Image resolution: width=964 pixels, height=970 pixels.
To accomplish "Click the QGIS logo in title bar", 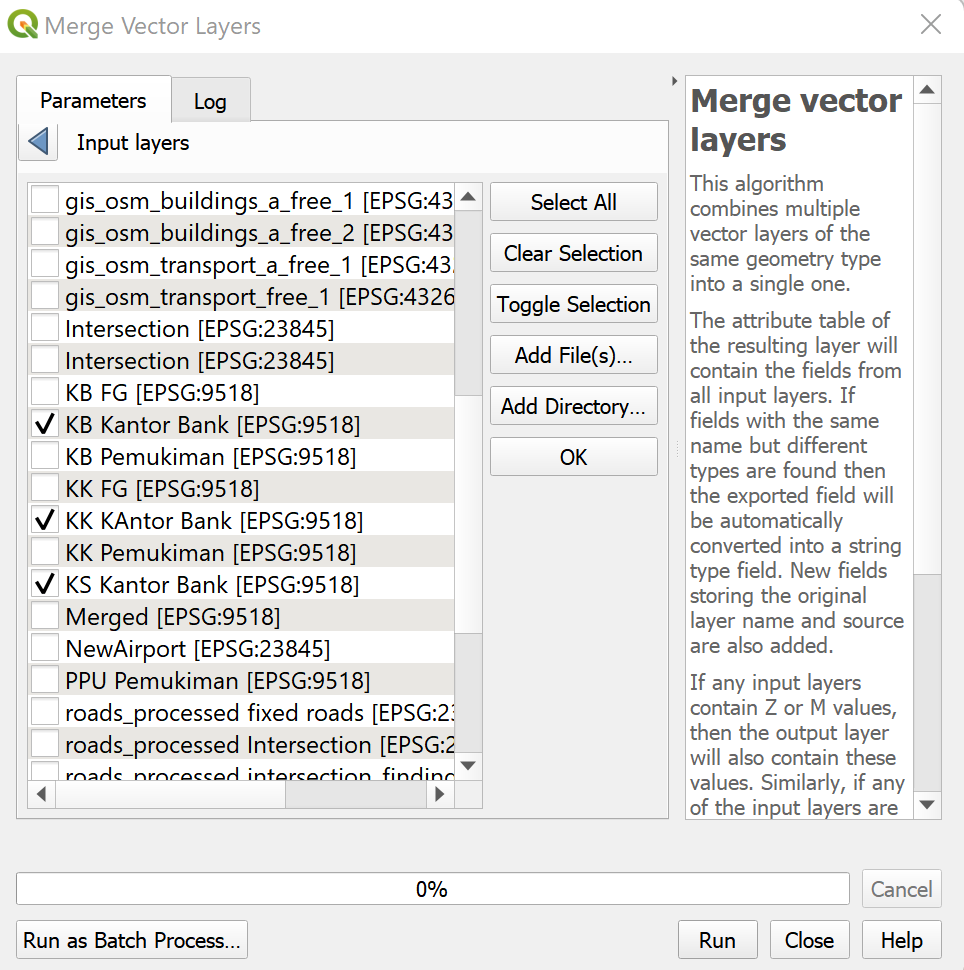I will click(23, 25).
